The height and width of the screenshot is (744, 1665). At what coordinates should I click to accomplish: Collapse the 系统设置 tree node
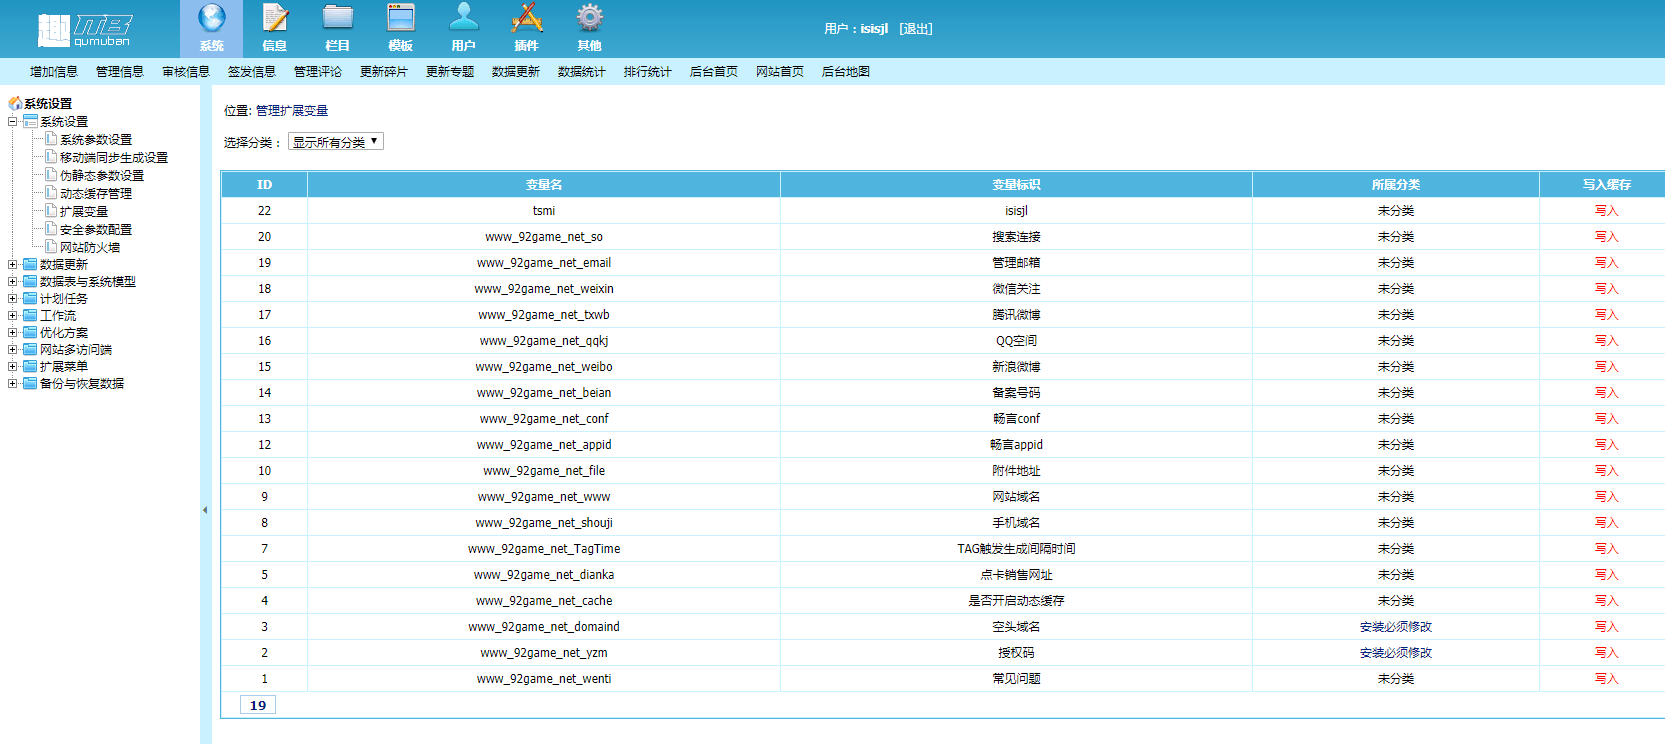click(13, 122)
